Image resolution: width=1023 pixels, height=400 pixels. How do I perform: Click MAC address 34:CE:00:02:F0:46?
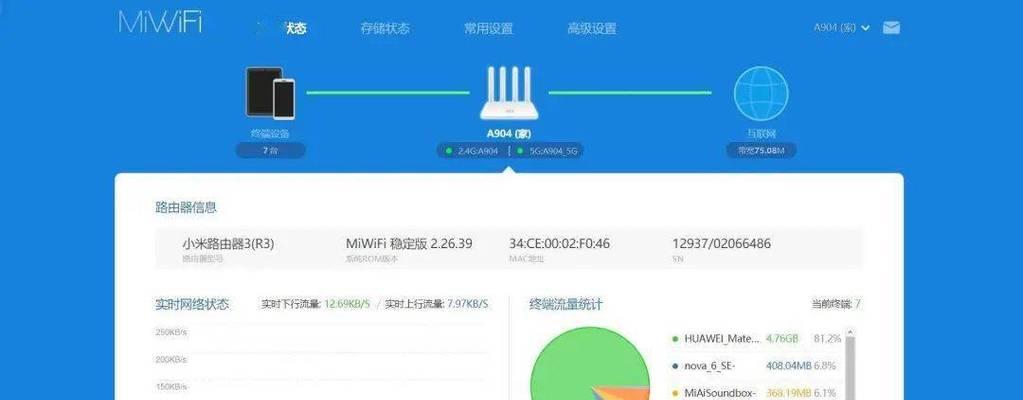pyautogui.click(x=559, y=244)
